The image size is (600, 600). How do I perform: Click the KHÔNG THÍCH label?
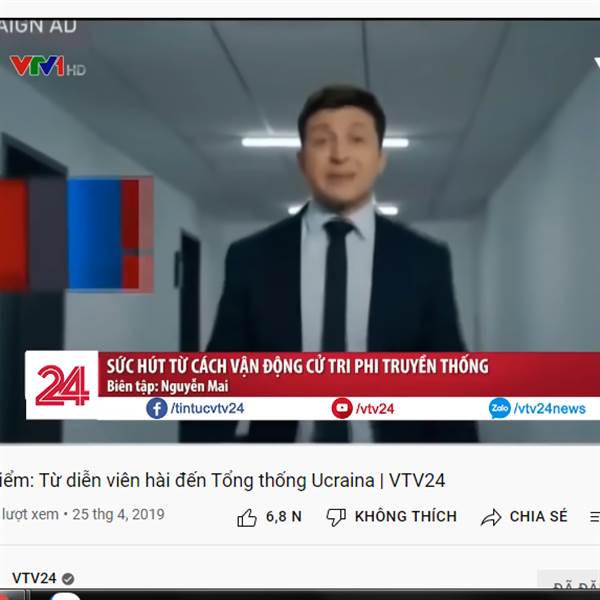406,516
